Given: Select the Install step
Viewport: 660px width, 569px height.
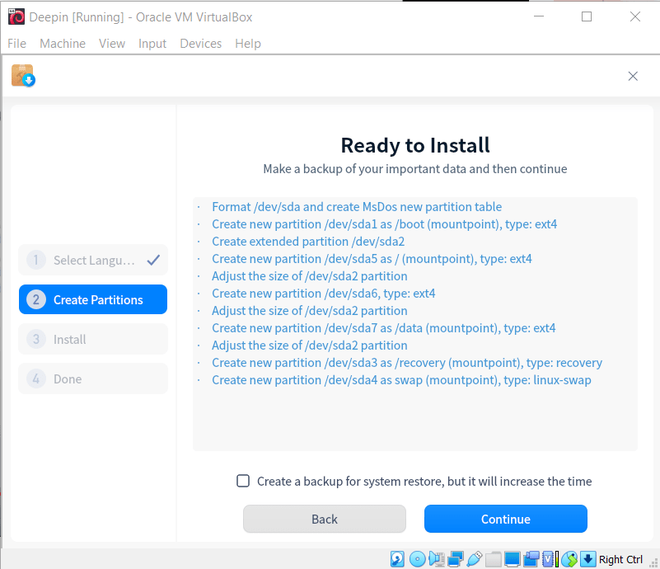Looking at the screenshot, I should point(93,339).
